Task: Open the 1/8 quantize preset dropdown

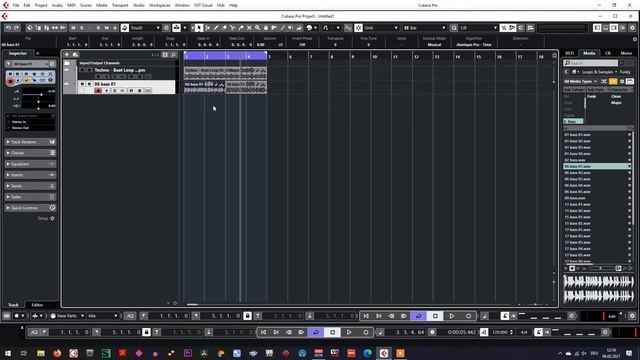Action: coord(478,28)
